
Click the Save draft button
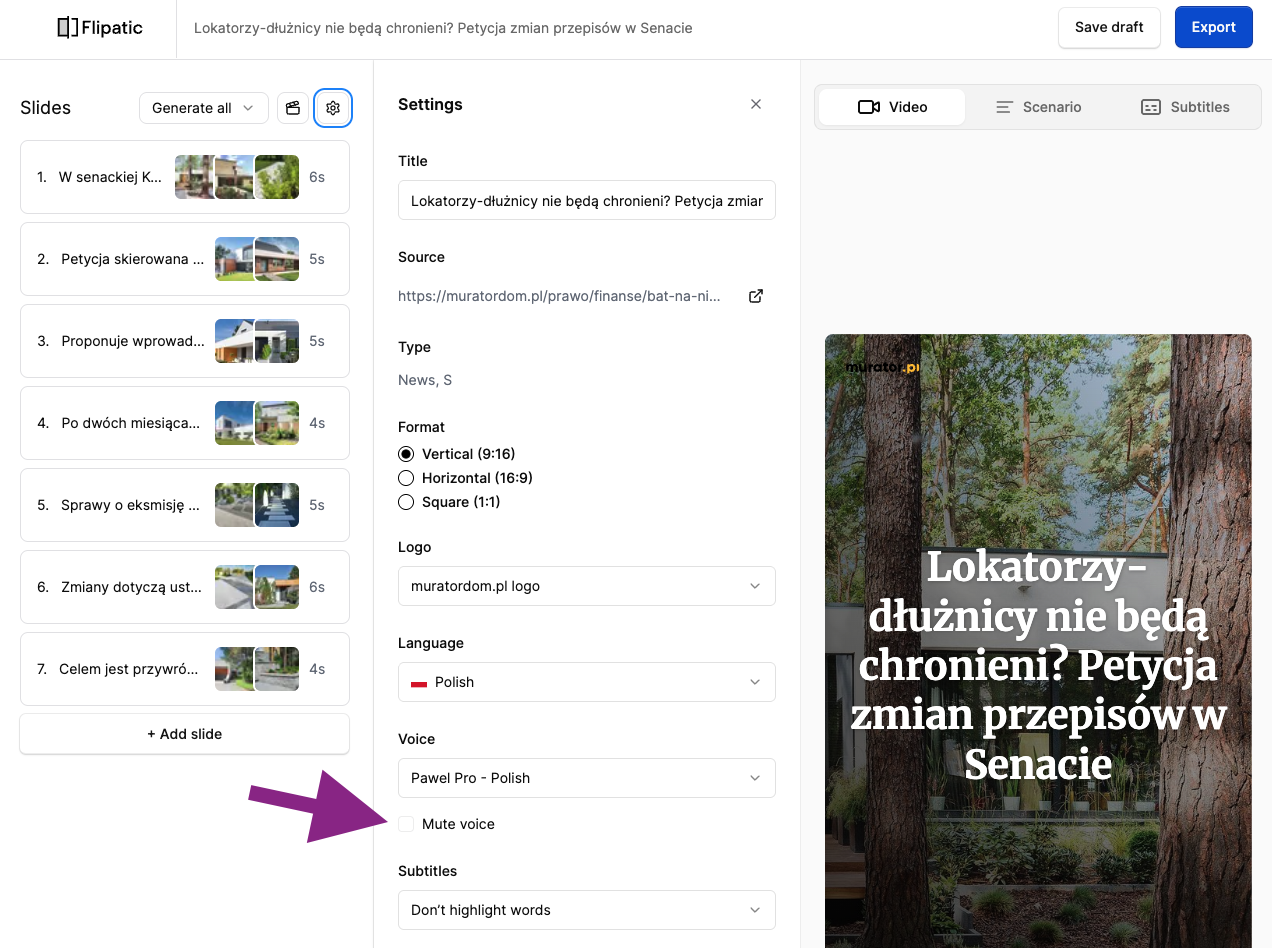(1109, 28)
